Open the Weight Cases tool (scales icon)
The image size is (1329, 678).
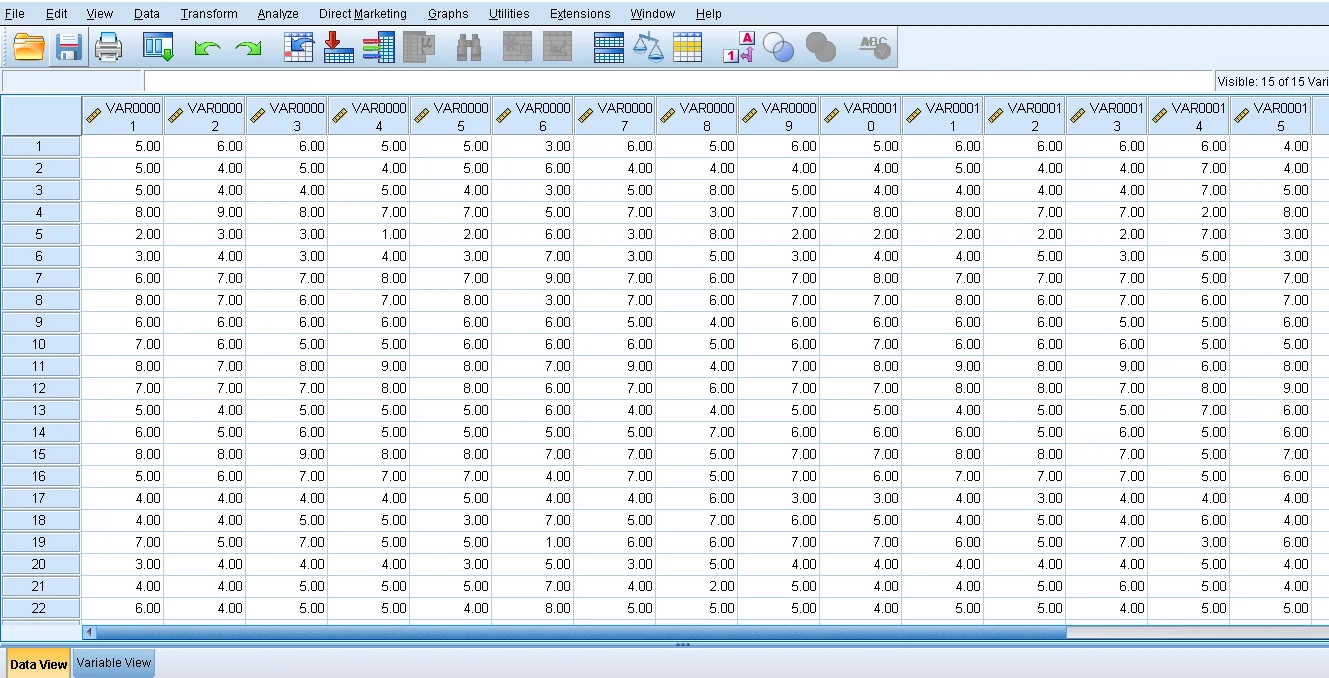pos(648,46)
